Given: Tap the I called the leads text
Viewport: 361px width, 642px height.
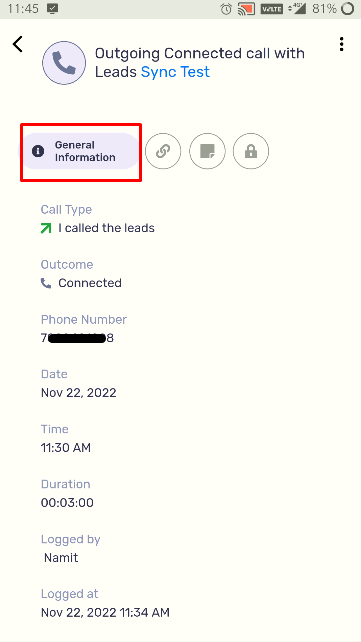Looking at the screenshot, I should [x=106, y=228].
